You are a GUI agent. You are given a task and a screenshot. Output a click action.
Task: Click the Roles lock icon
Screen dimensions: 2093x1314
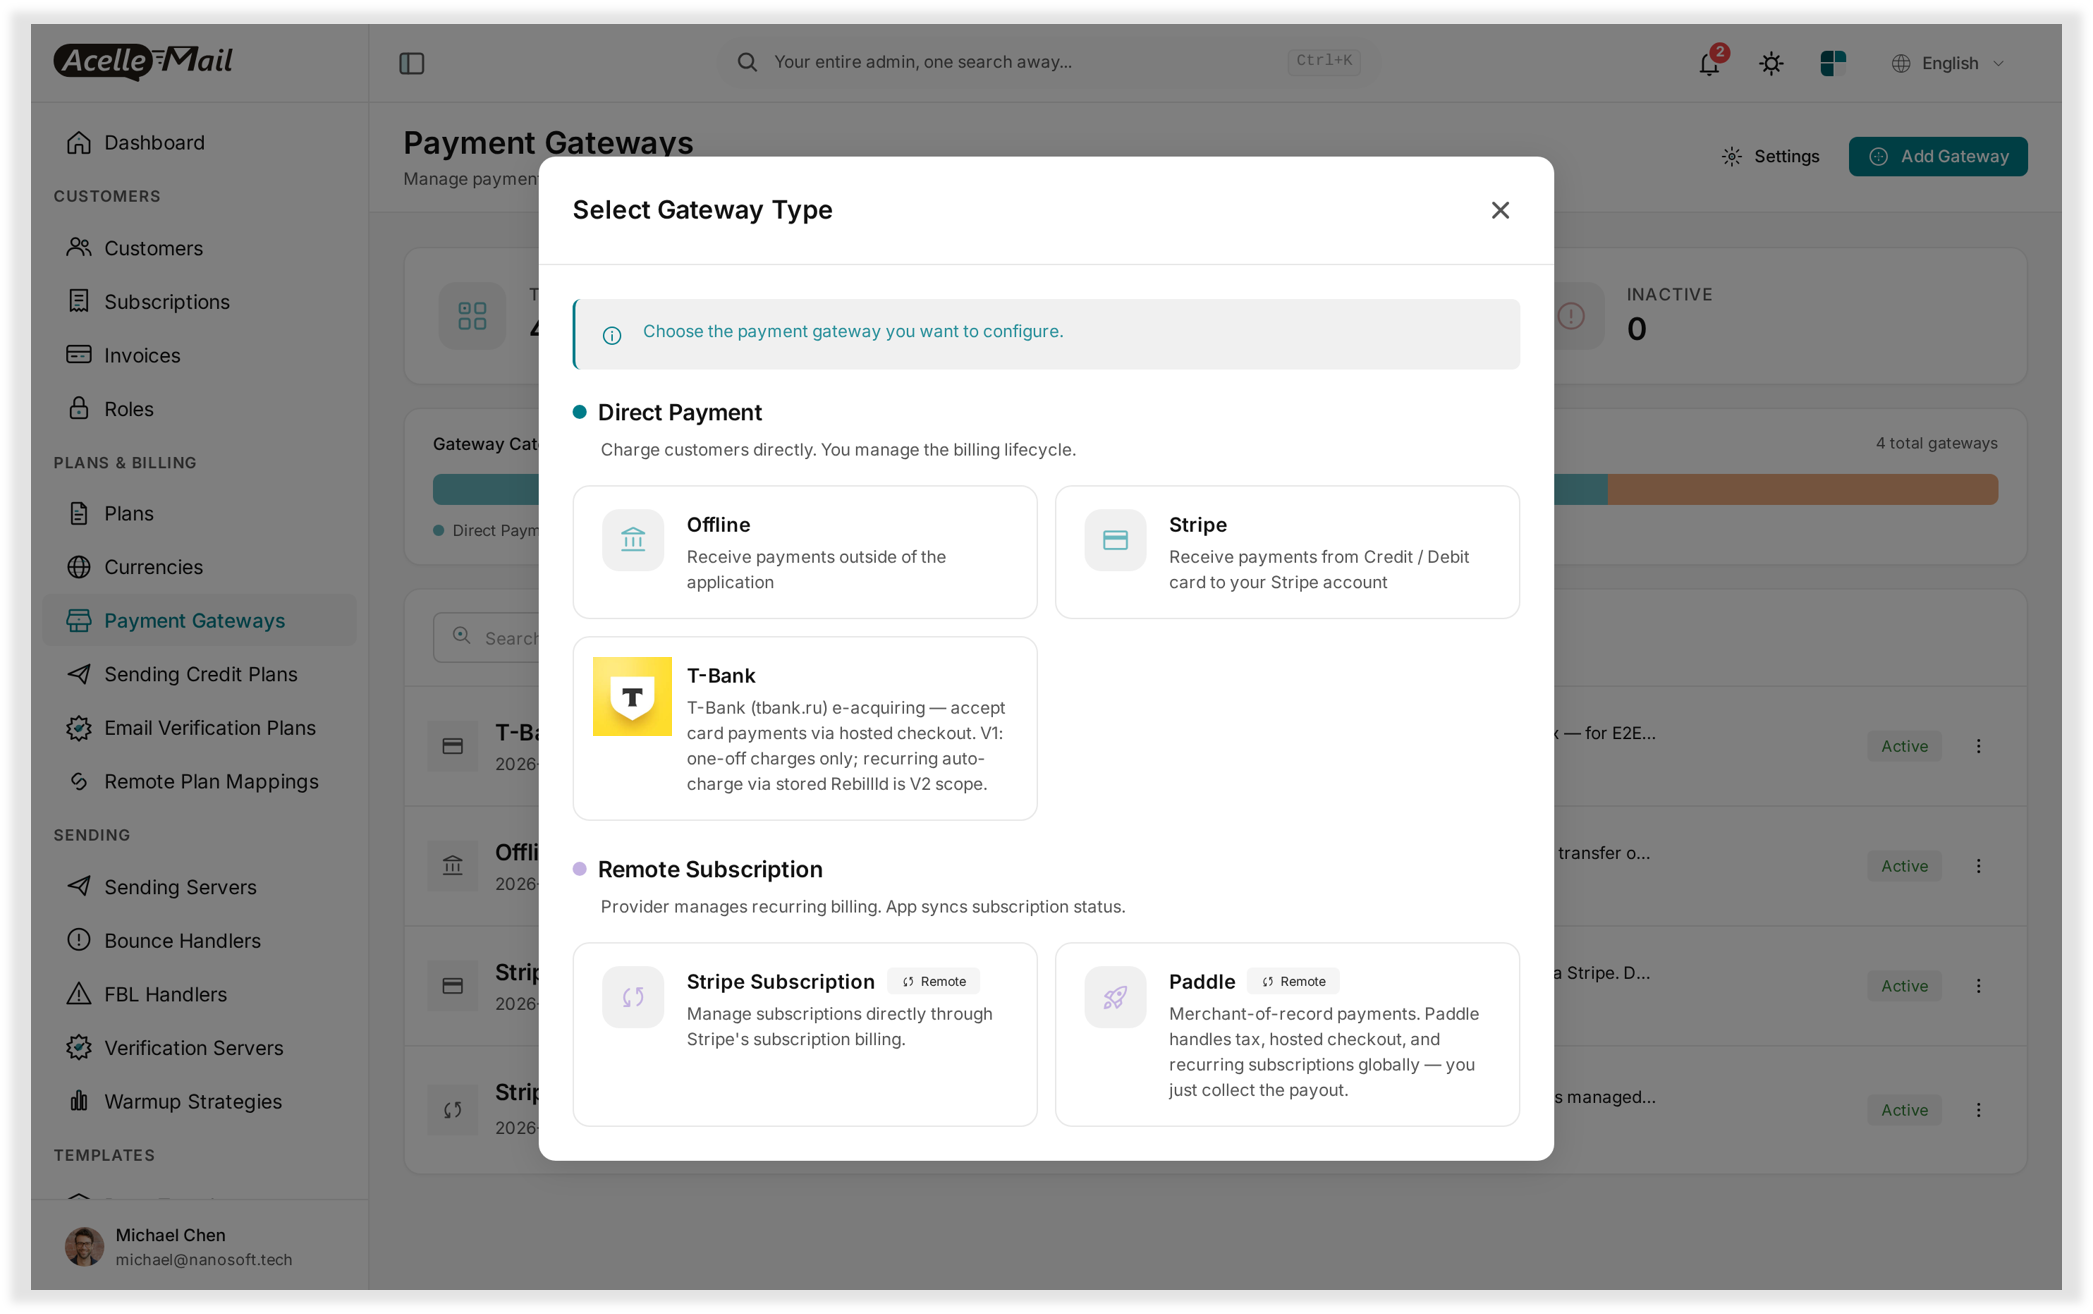coord(78,408)
